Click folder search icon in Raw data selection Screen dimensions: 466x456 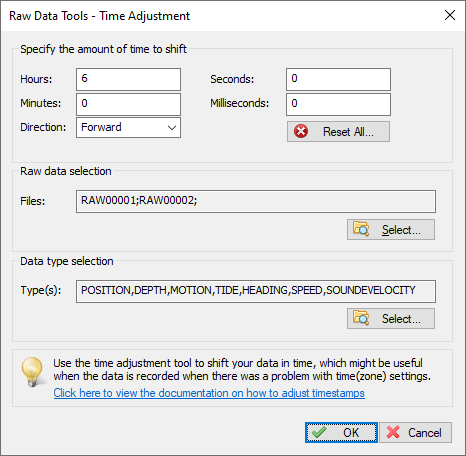tap(361, 229)
